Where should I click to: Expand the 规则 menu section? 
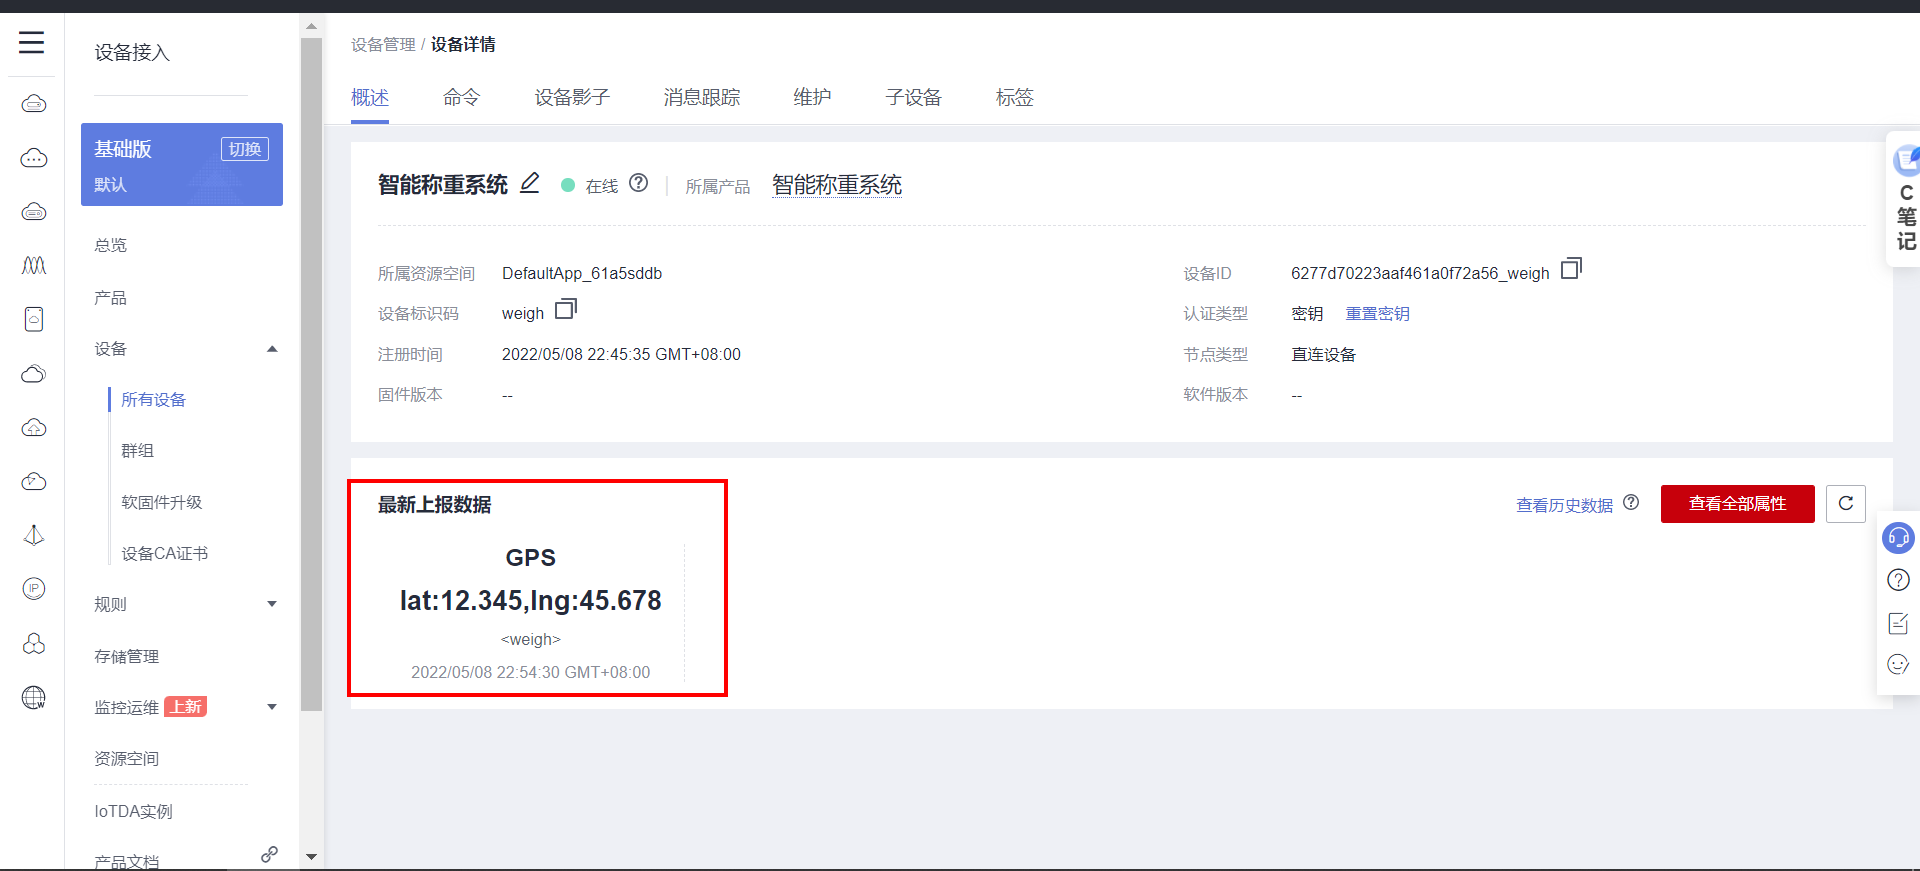coord(272,604)
